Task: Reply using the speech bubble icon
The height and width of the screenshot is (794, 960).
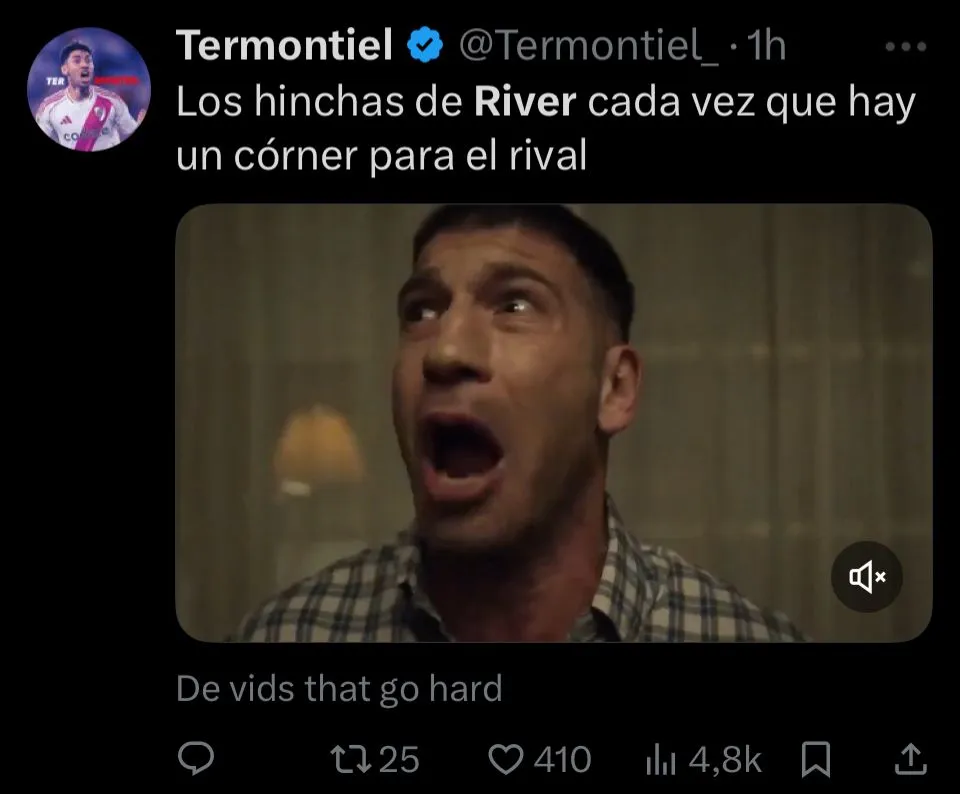Action: 196,758
